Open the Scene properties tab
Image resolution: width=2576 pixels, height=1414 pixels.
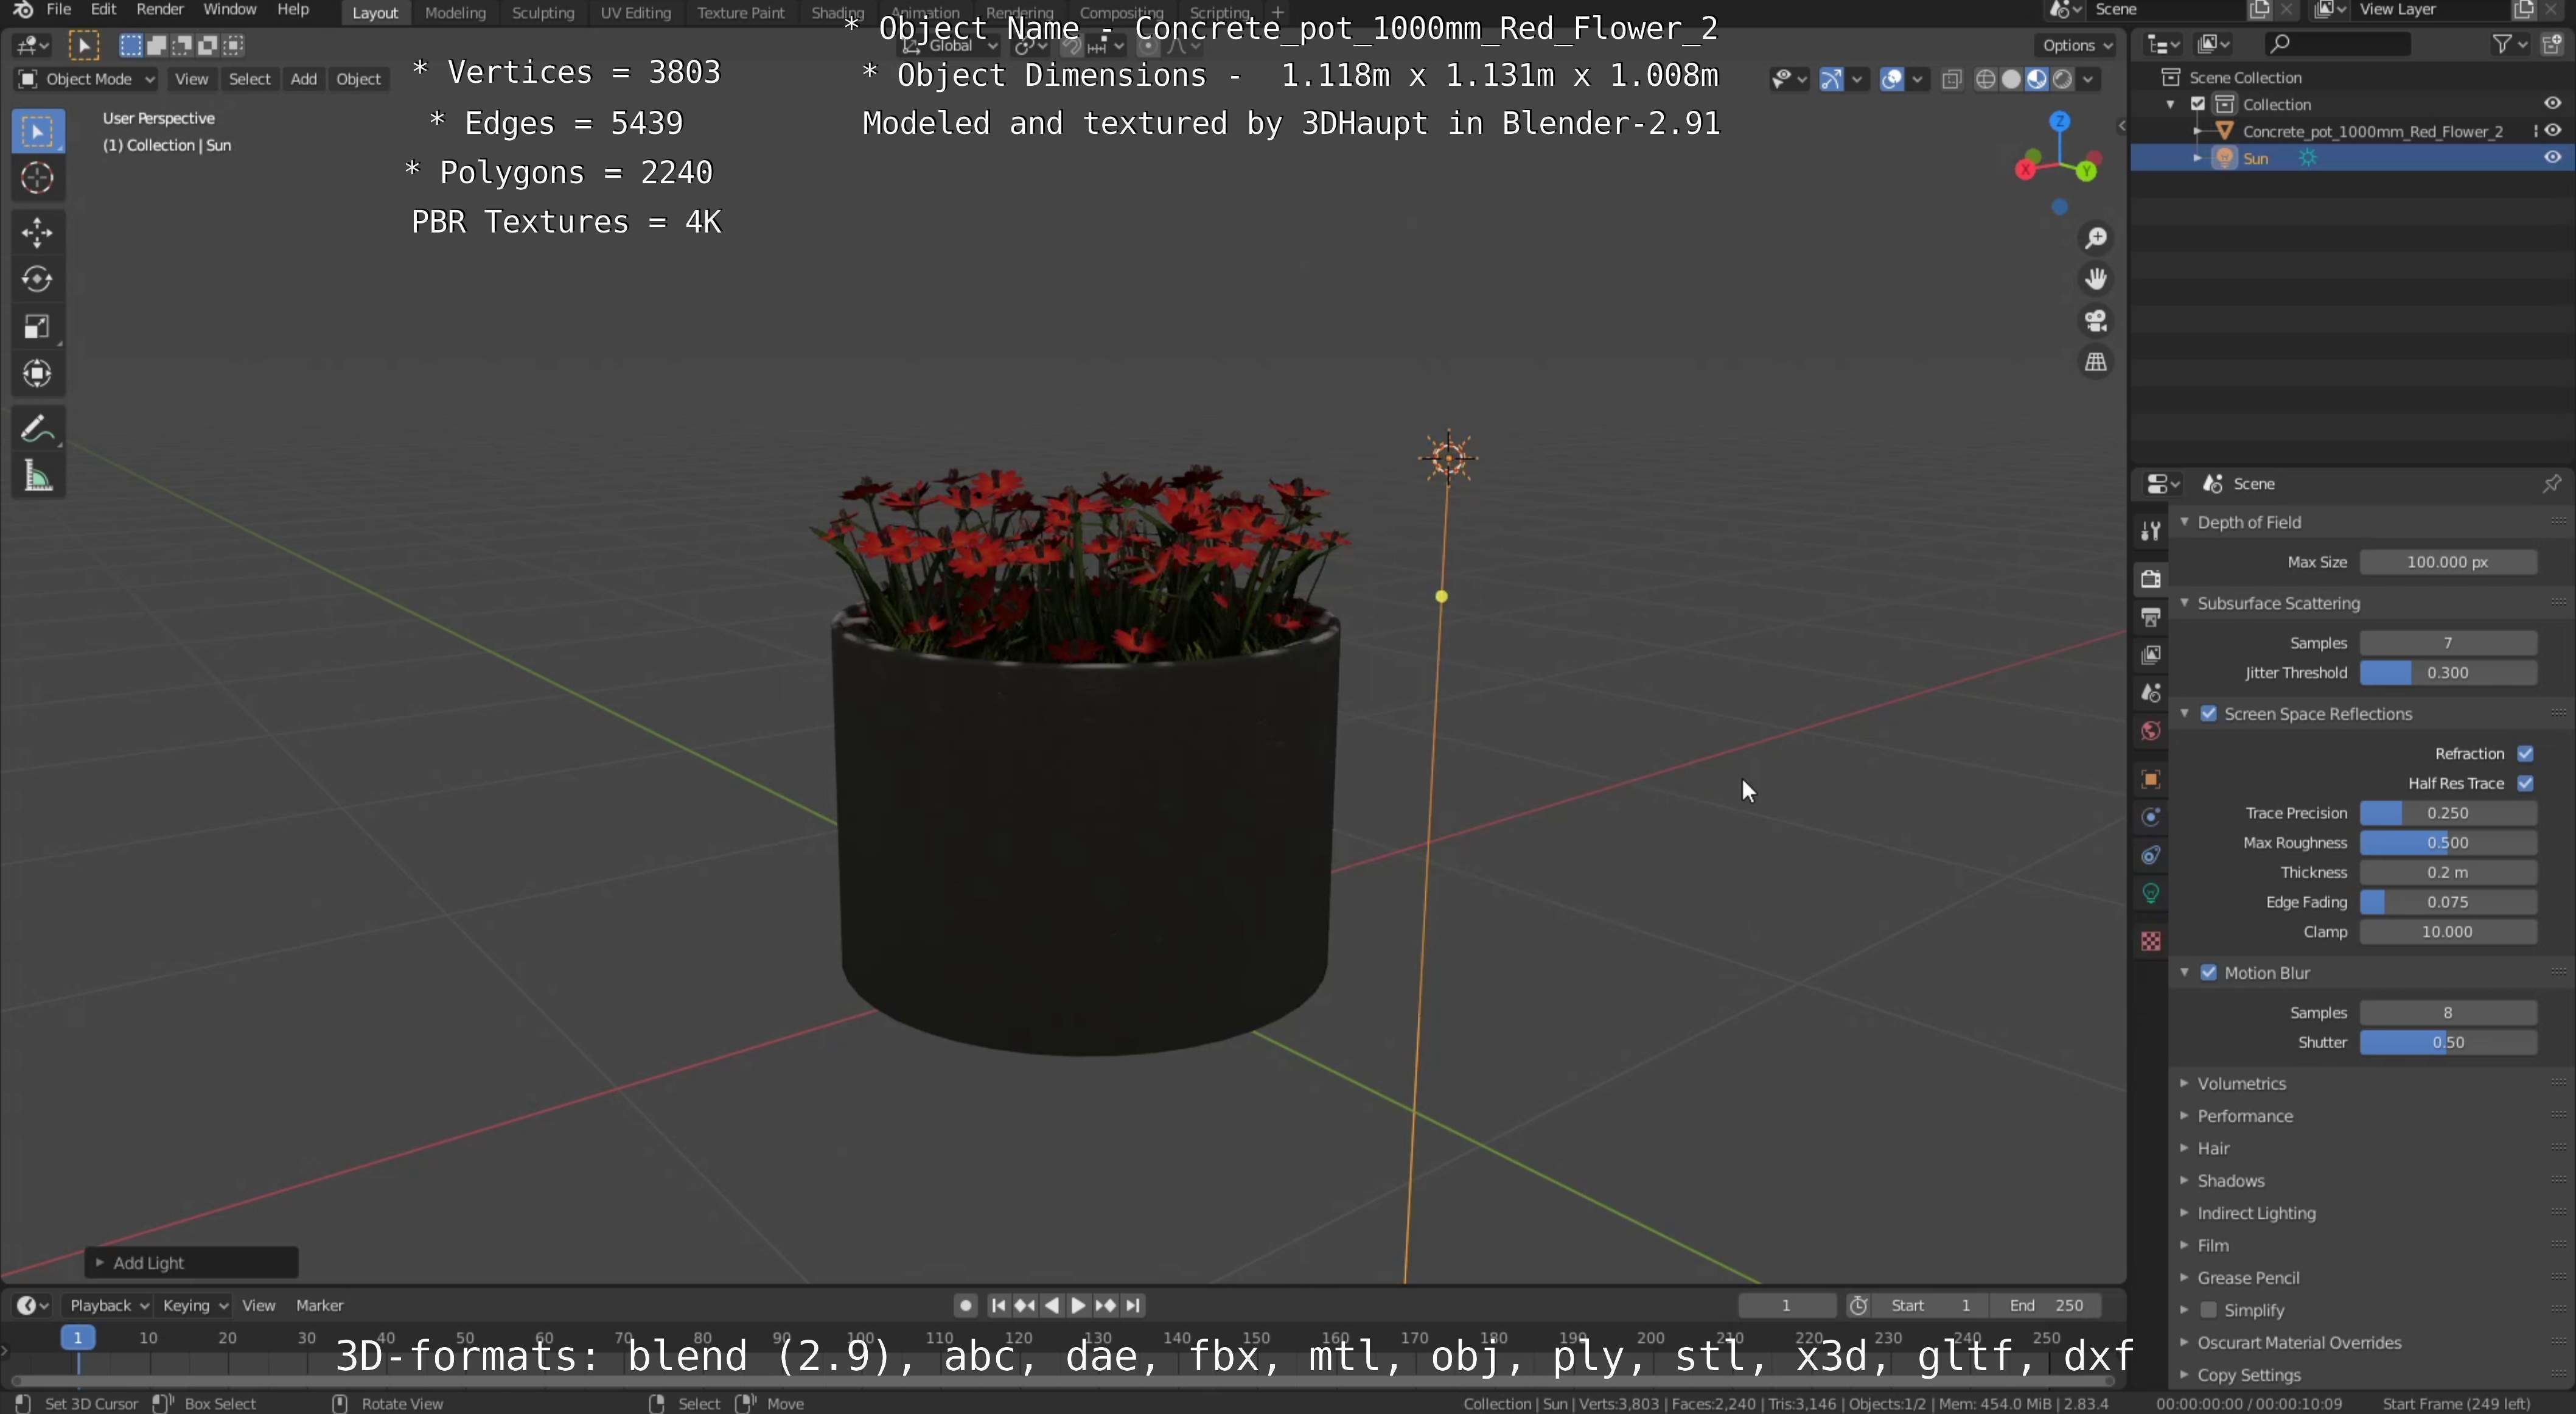point(2151,693)
